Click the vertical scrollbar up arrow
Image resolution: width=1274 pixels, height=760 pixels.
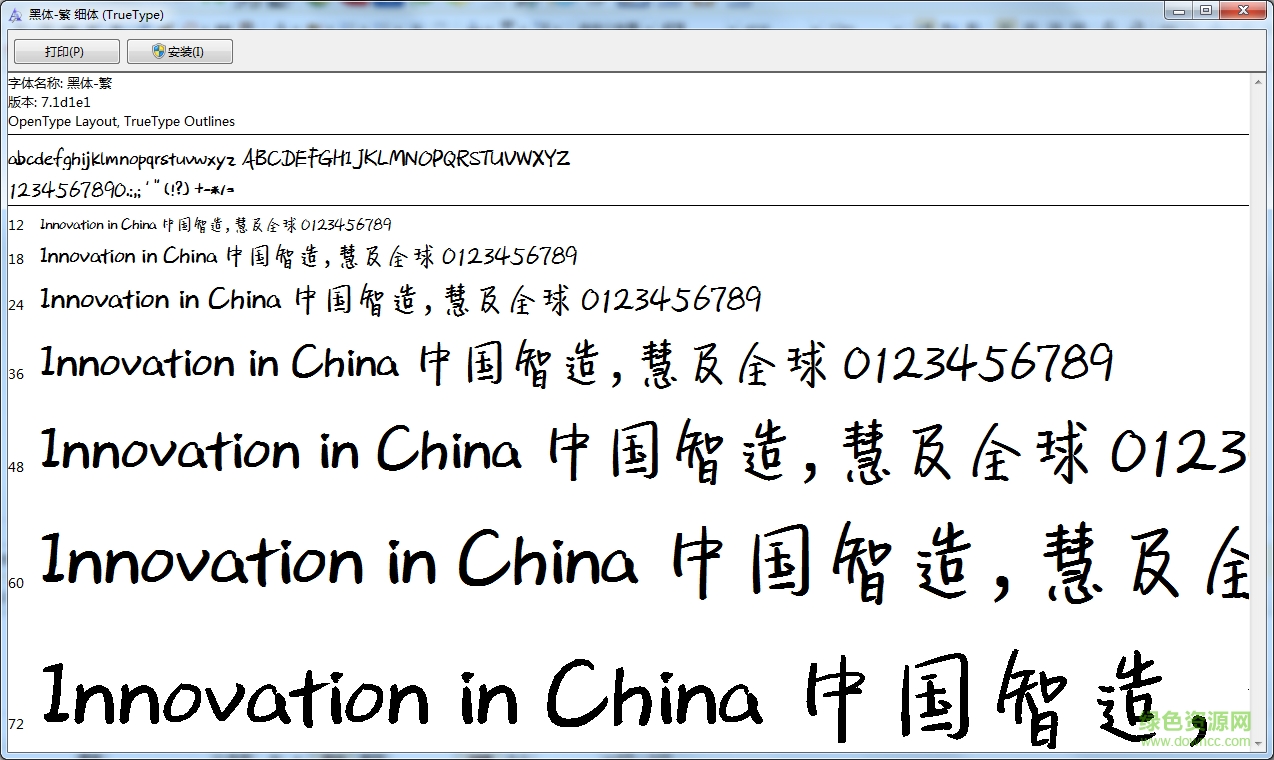[1258, 82]
